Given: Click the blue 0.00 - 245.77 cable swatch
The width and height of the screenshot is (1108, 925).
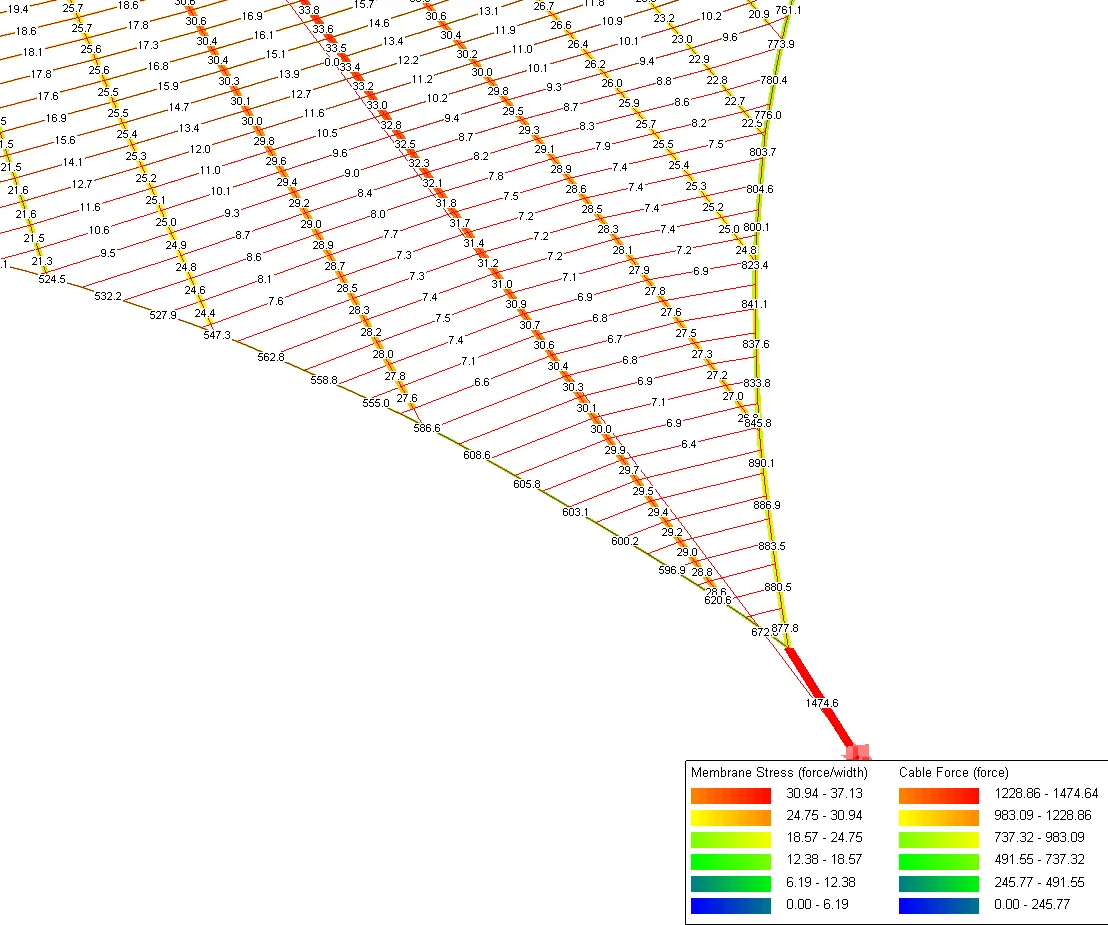Looking at the screenshot, I should 939,905.
